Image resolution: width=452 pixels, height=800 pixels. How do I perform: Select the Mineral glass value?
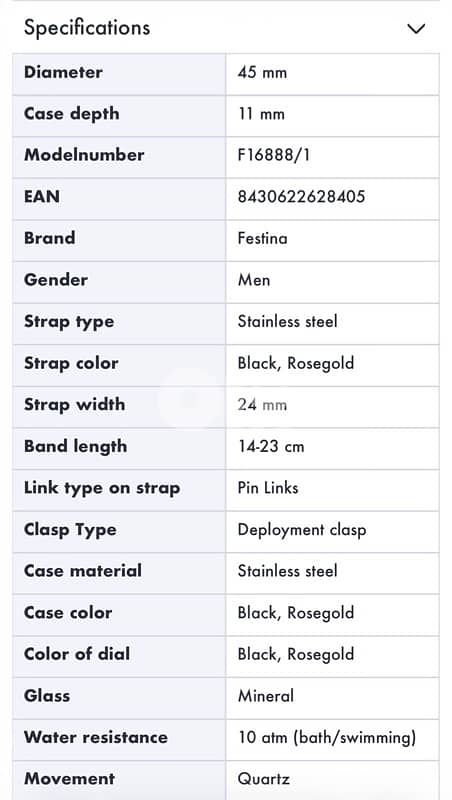[x=266, y=696]
